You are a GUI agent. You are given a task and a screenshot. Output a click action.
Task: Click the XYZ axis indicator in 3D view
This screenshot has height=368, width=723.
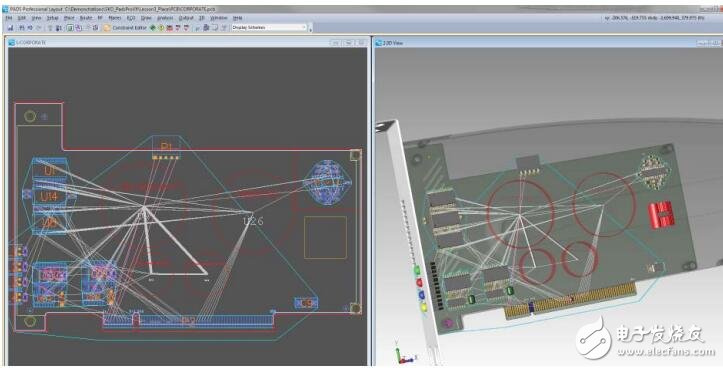click(403, 353)
